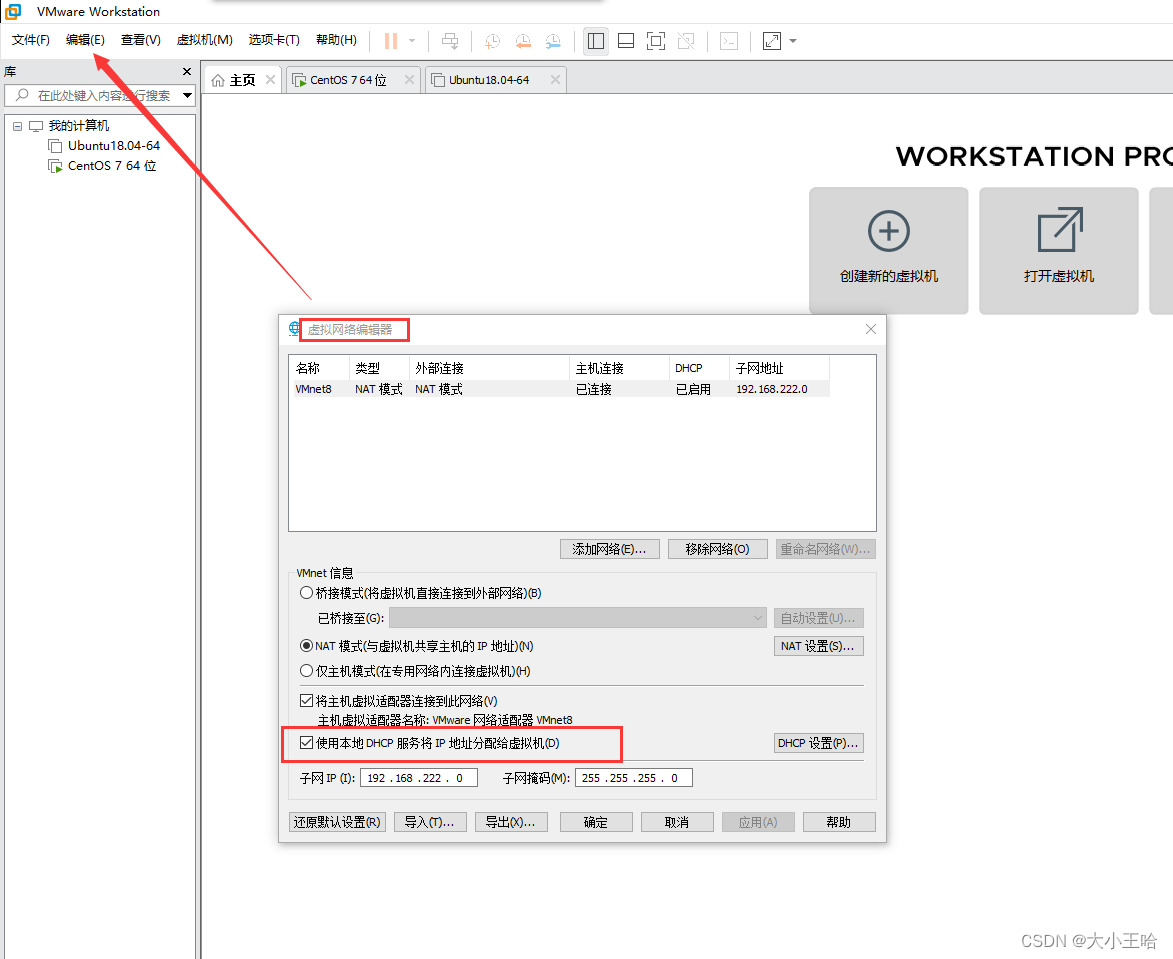Close the 主页 tab

(x=270, y=79)
